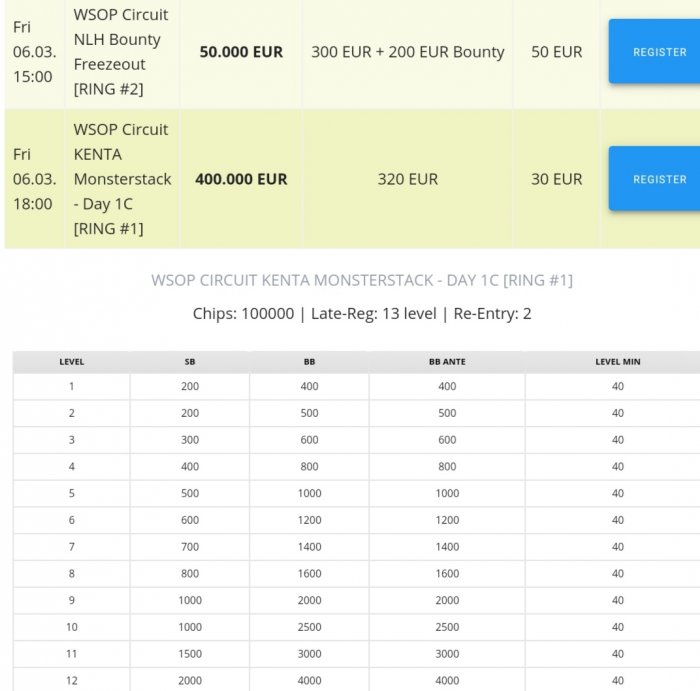Screen dimensions: 700x691
Task: Click level 8 big blind 1600
Action: [309, 574]
